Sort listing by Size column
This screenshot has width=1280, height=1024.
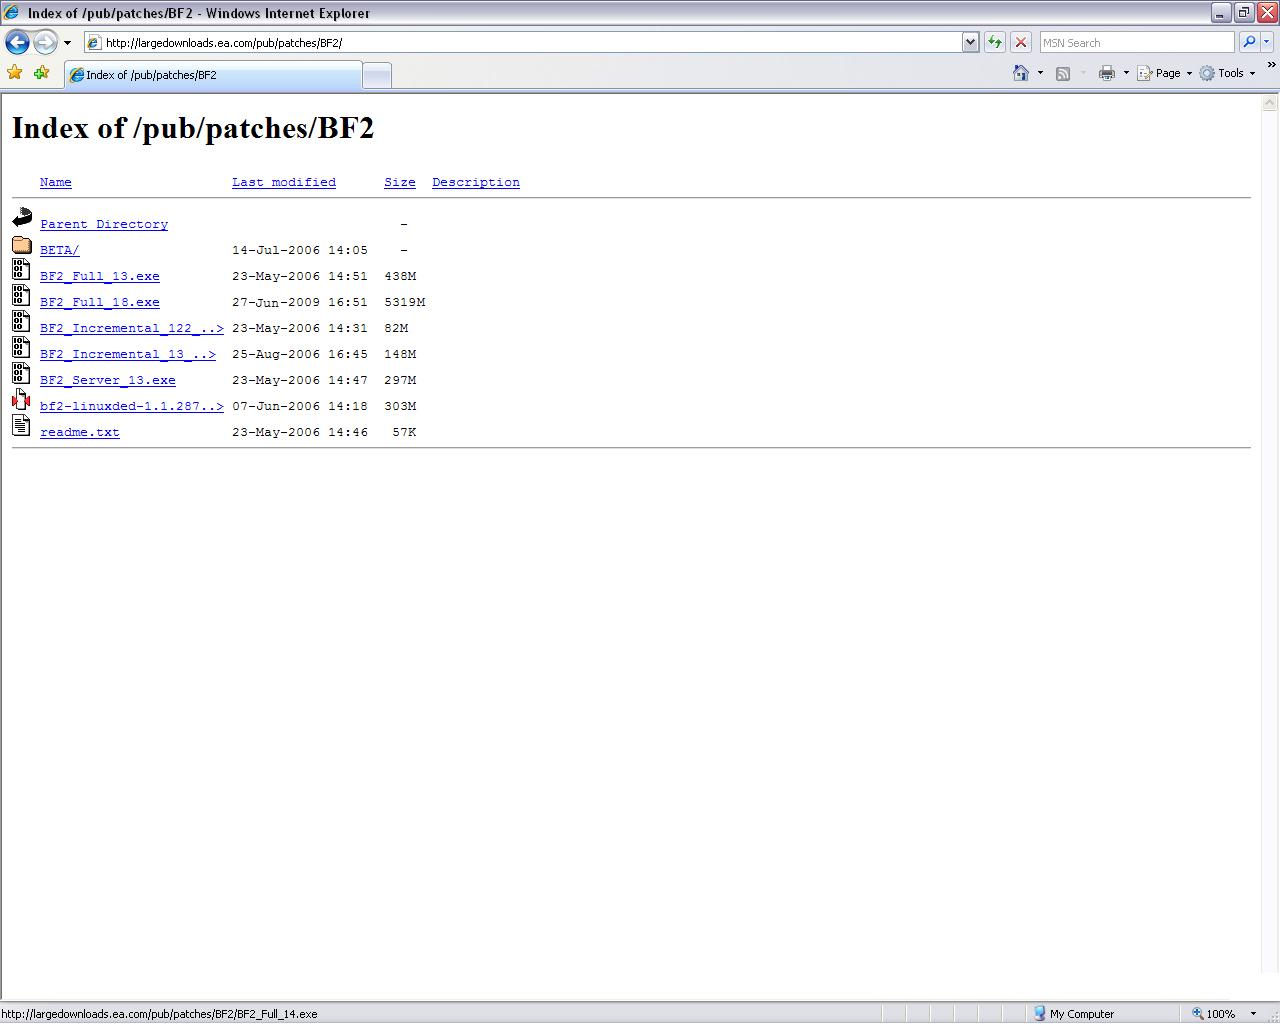click(x=400, y=182)
